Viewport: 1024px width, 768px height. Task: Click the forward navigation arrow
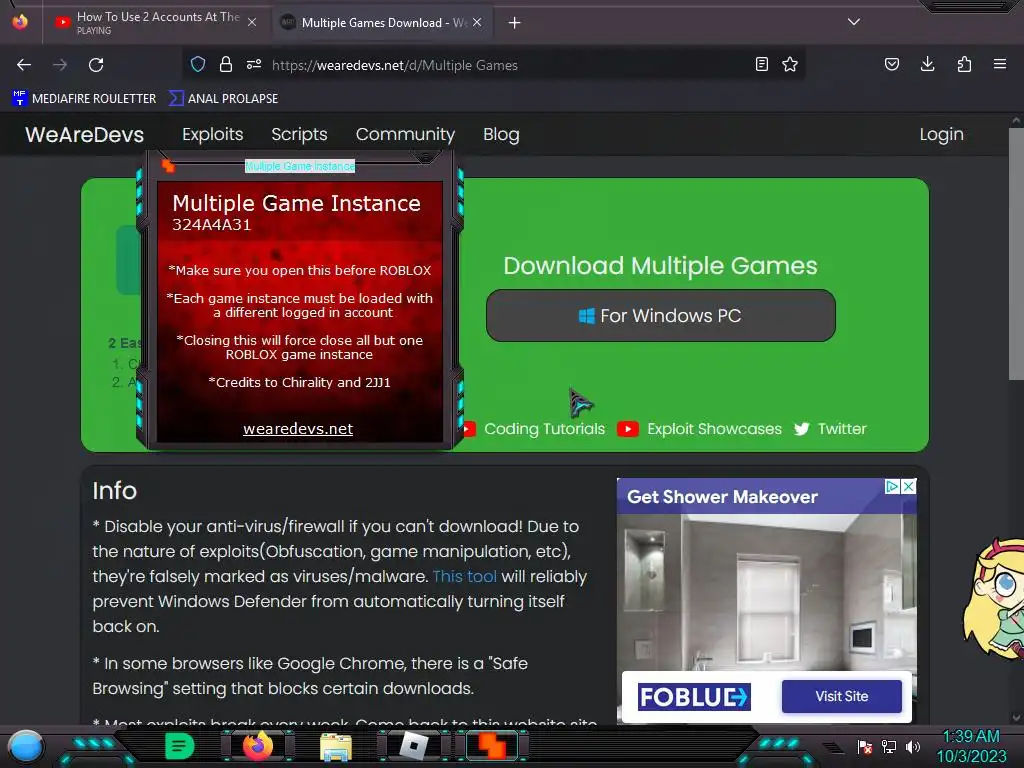point(60,65)
